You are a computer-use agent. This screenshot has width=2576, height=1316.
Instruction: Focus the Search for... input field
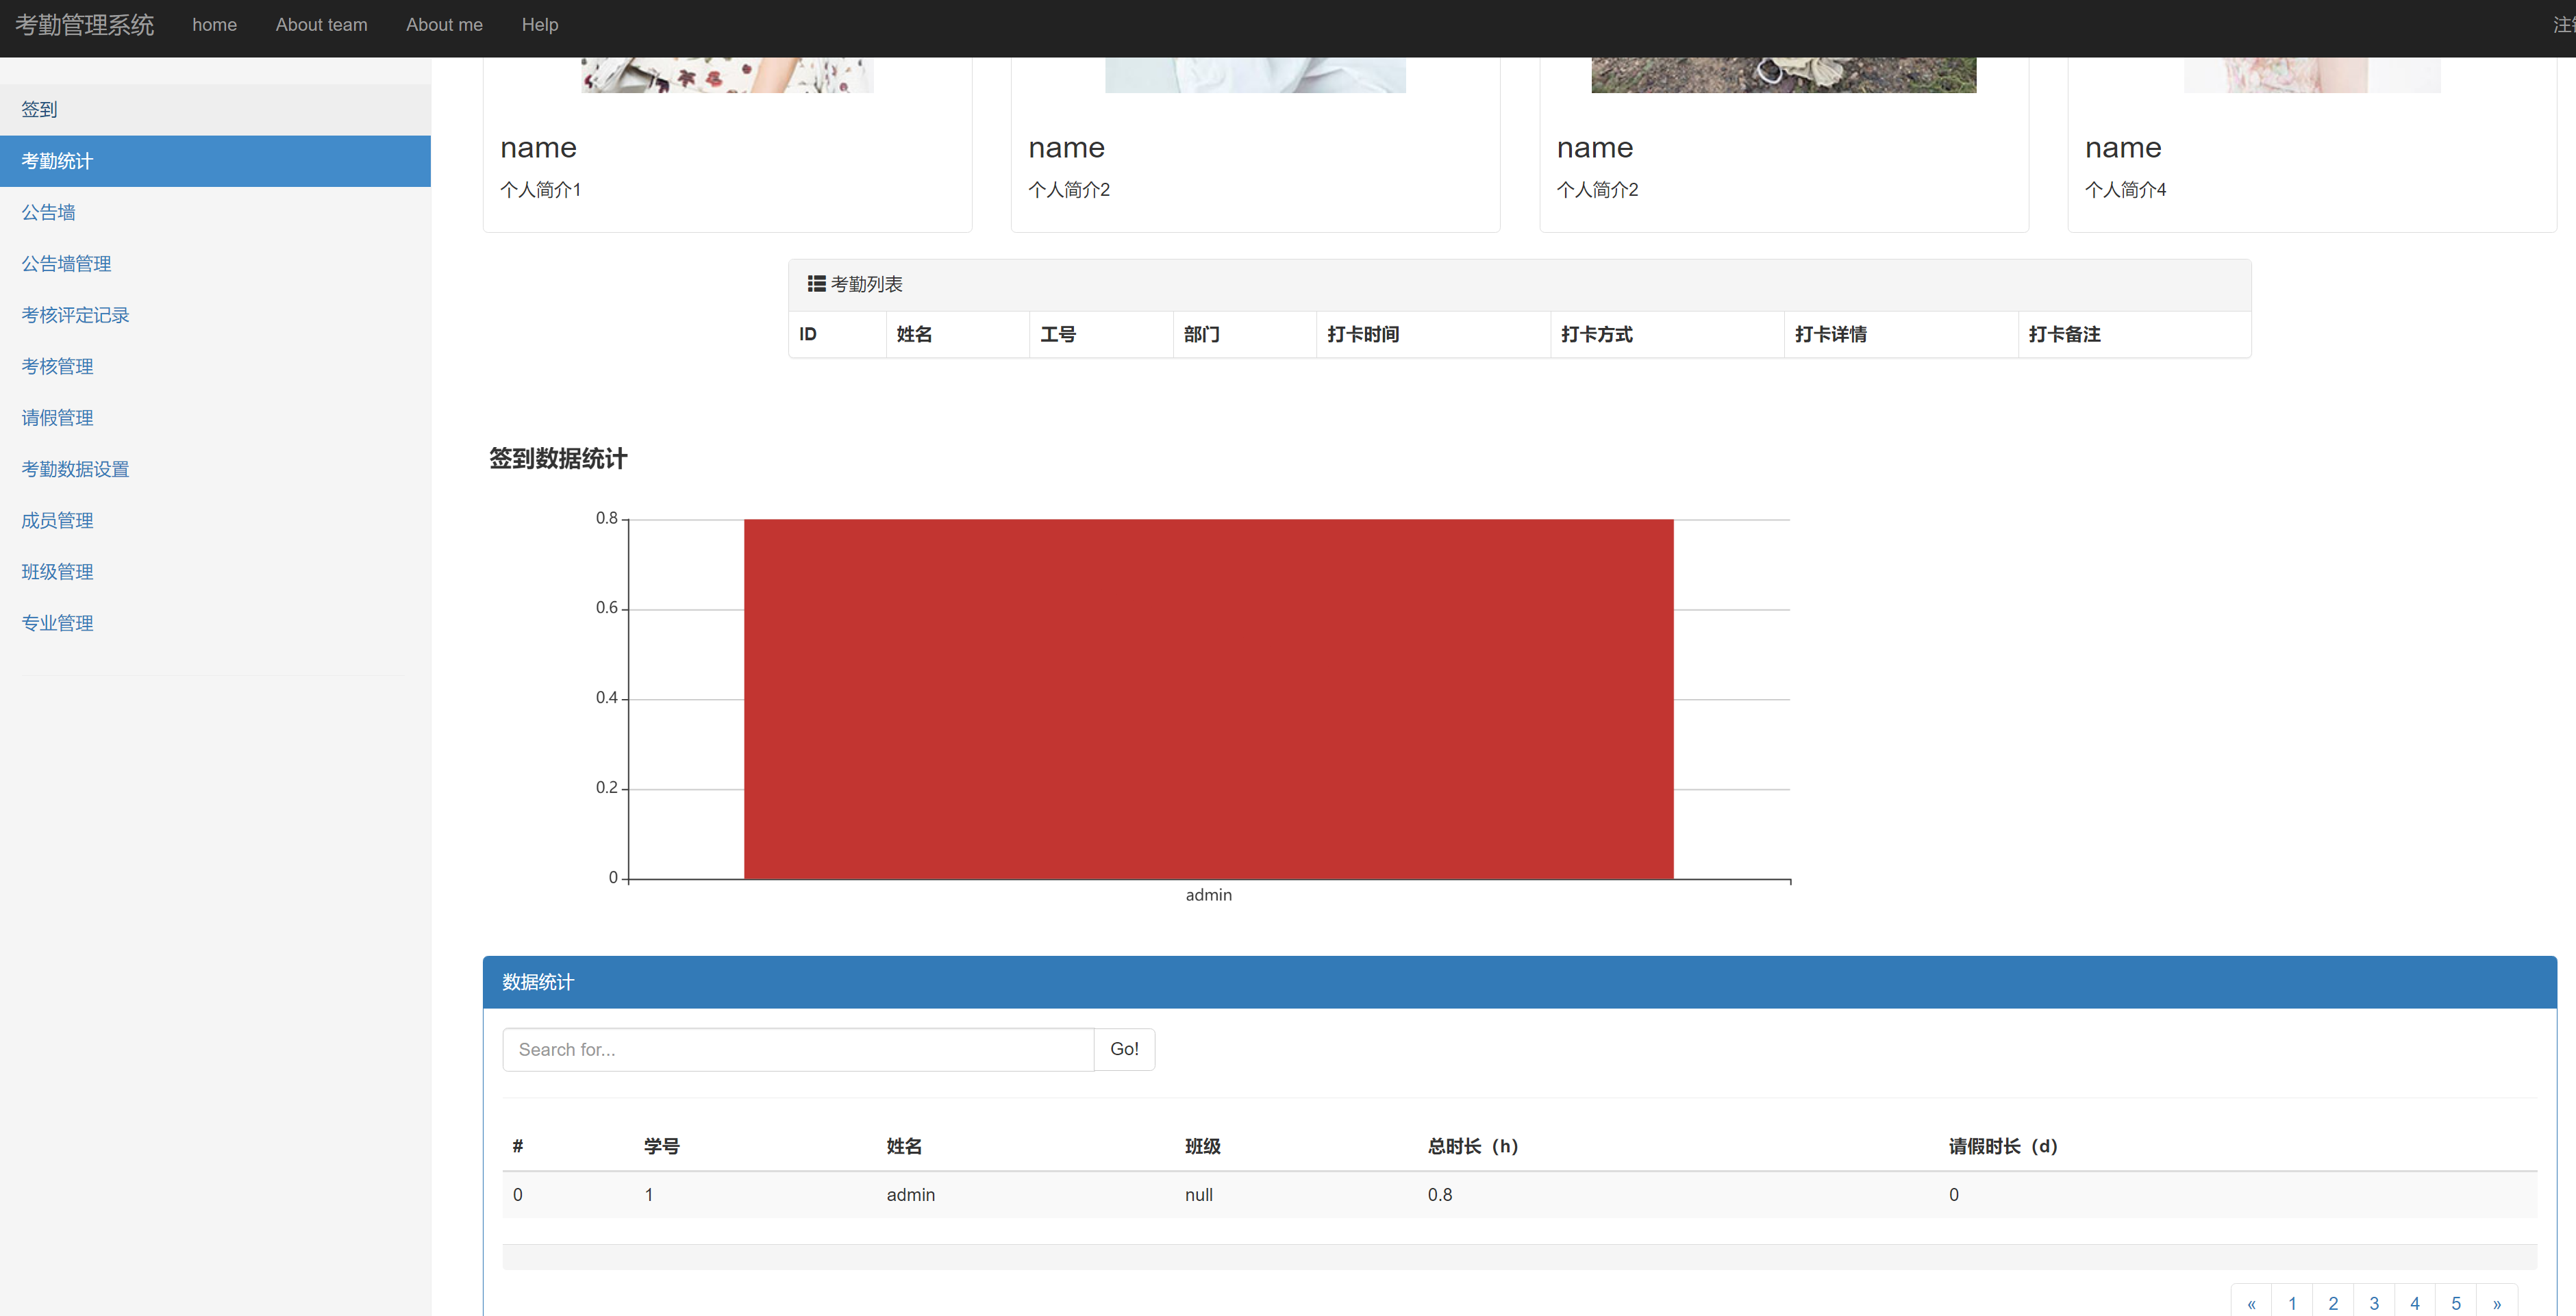coord(797,1049)
